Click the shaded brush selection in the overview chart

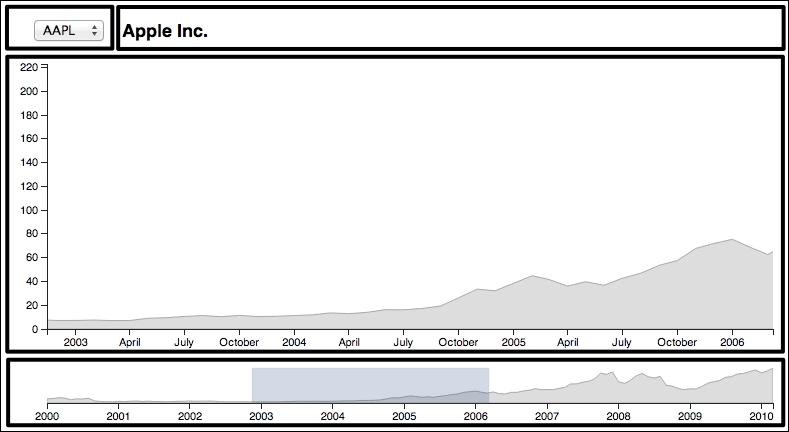(370, 385)
